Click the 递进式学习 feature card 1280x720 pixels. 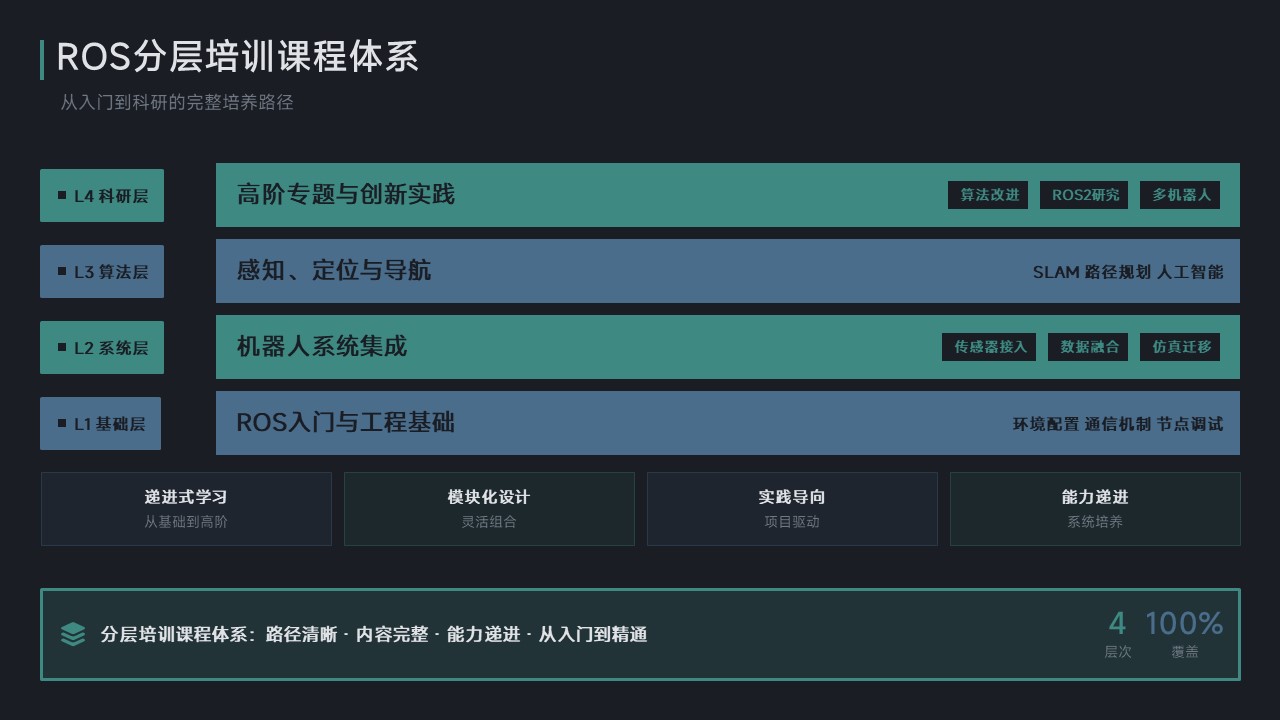(186, 509)
